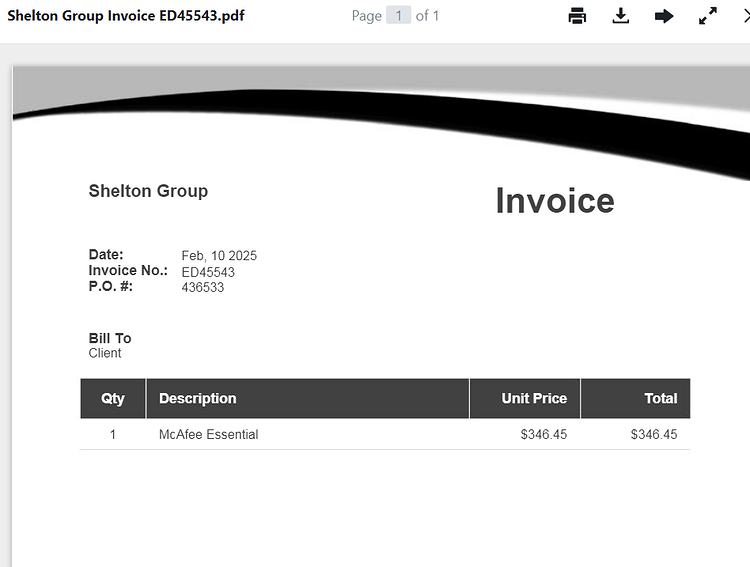Viewport: 750px width, 567px height.
Task: Click the invoice date Feb, 10 2025
Action: tap(219, 256)
